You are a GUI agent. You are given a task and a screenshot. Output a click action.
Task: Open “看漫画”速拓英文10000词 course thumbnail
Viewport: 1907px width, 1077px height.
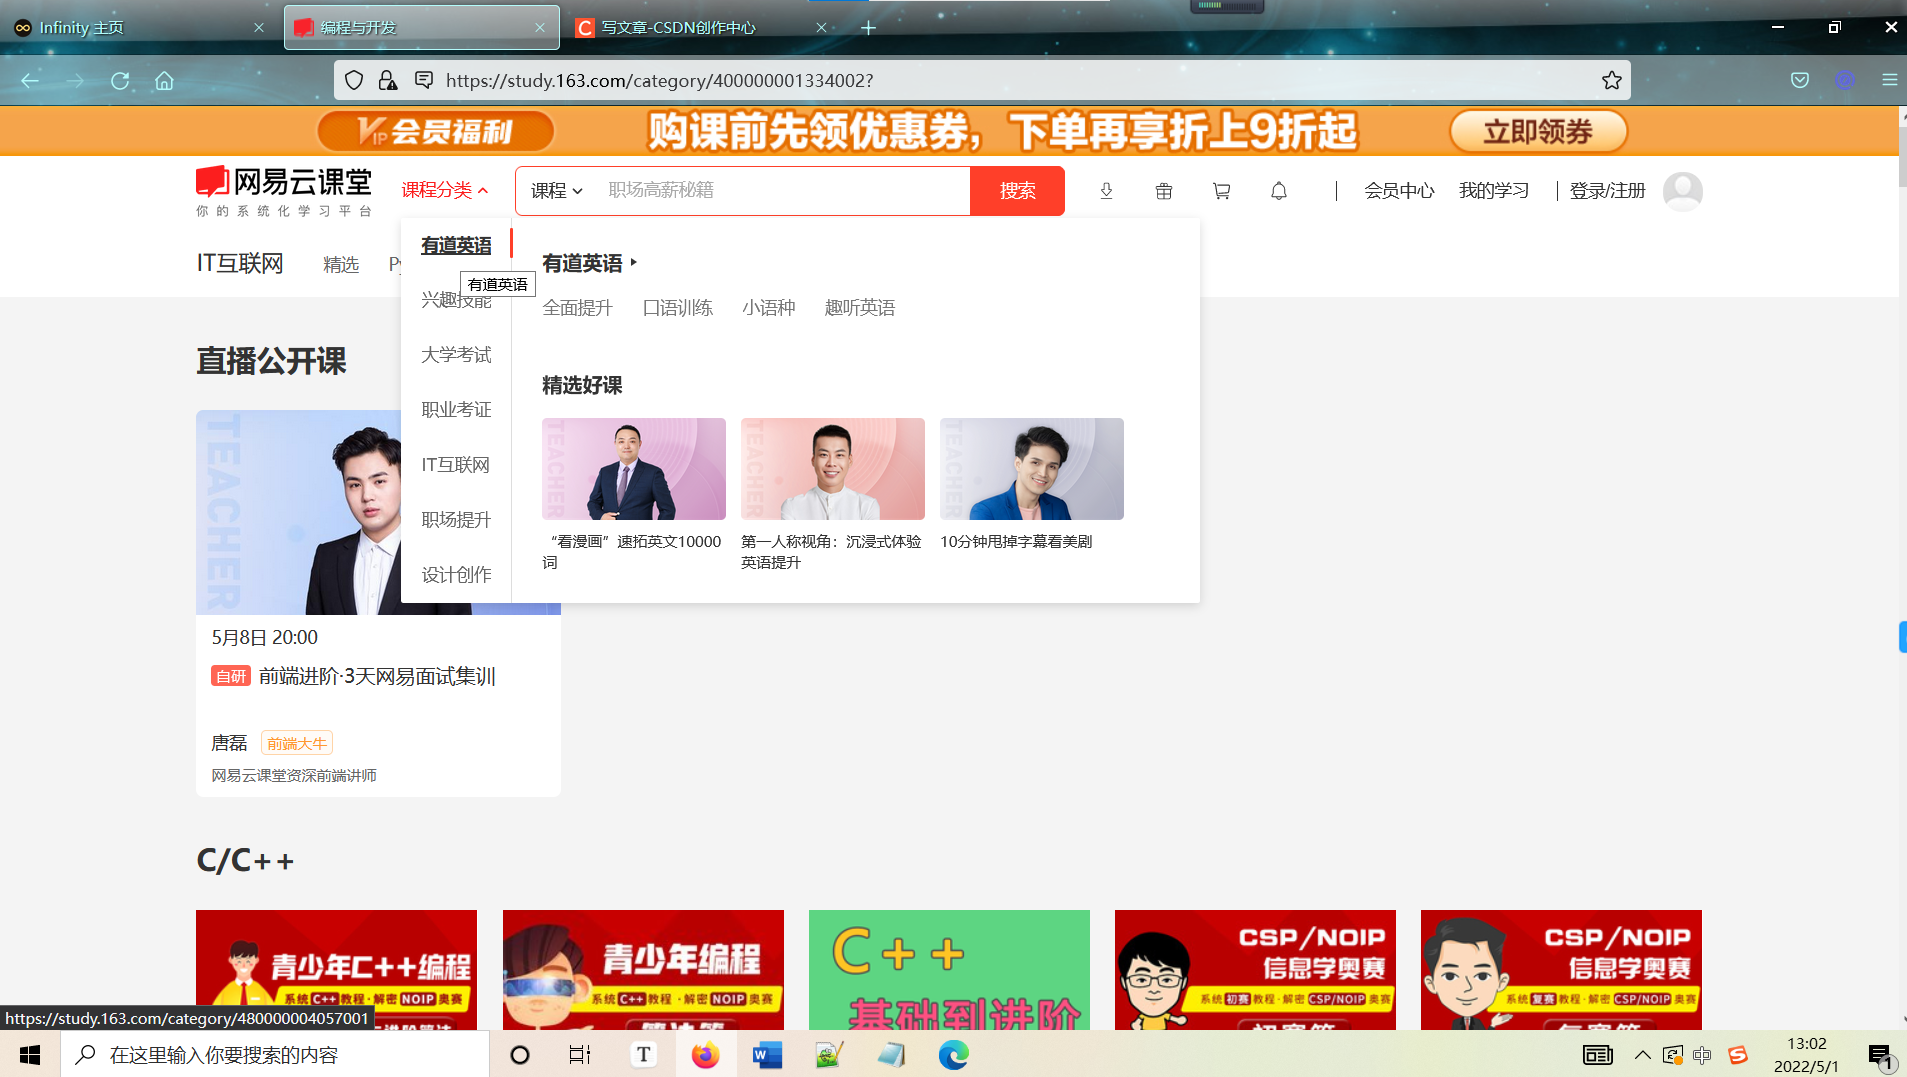pos(634,469)
